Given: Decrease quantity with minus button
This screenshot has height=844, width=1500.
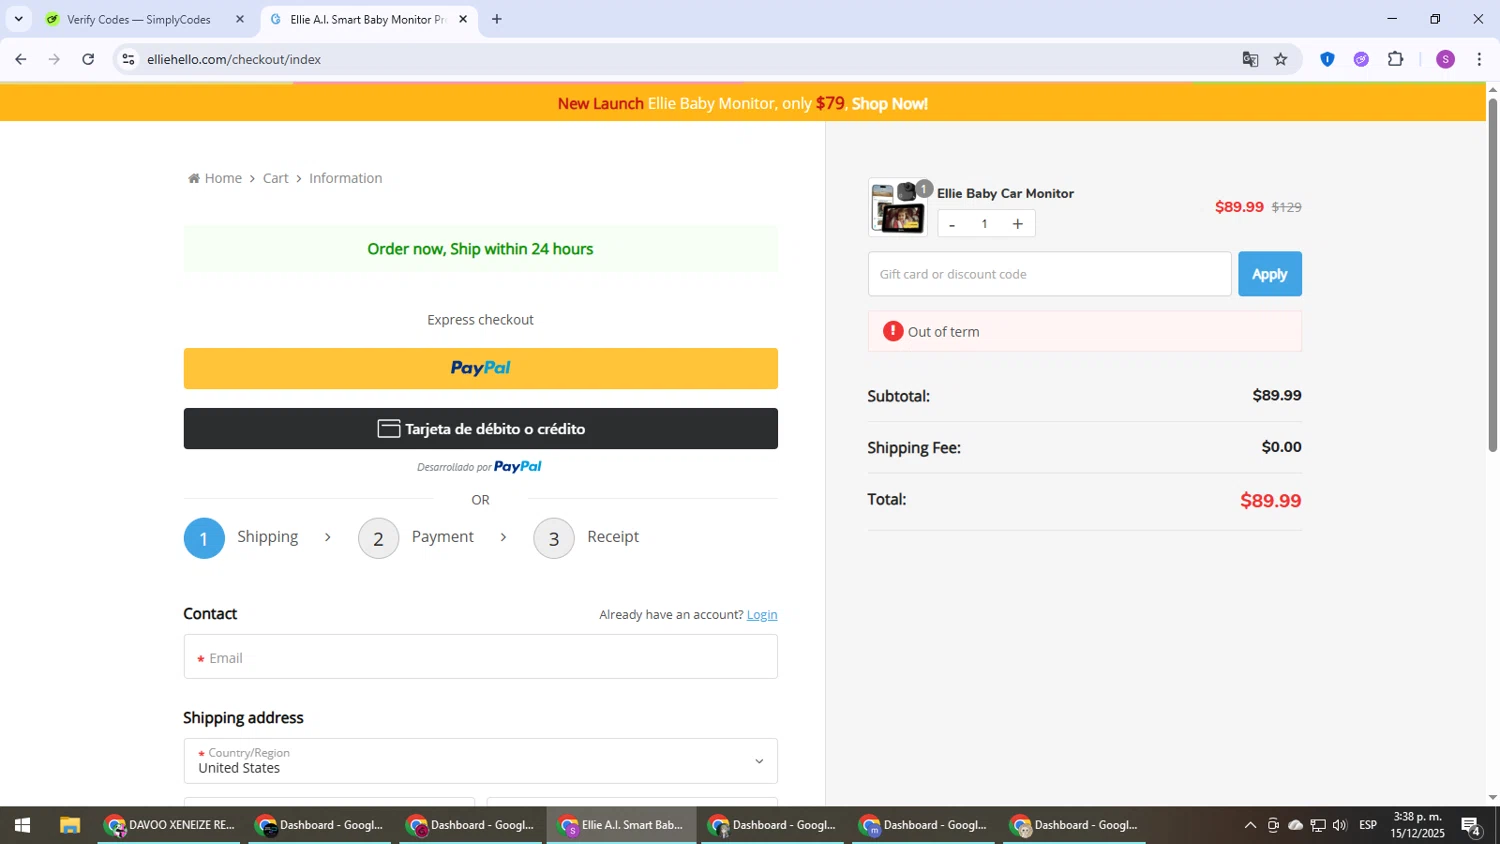Looking at the screenshot, I should click(952, 224).
